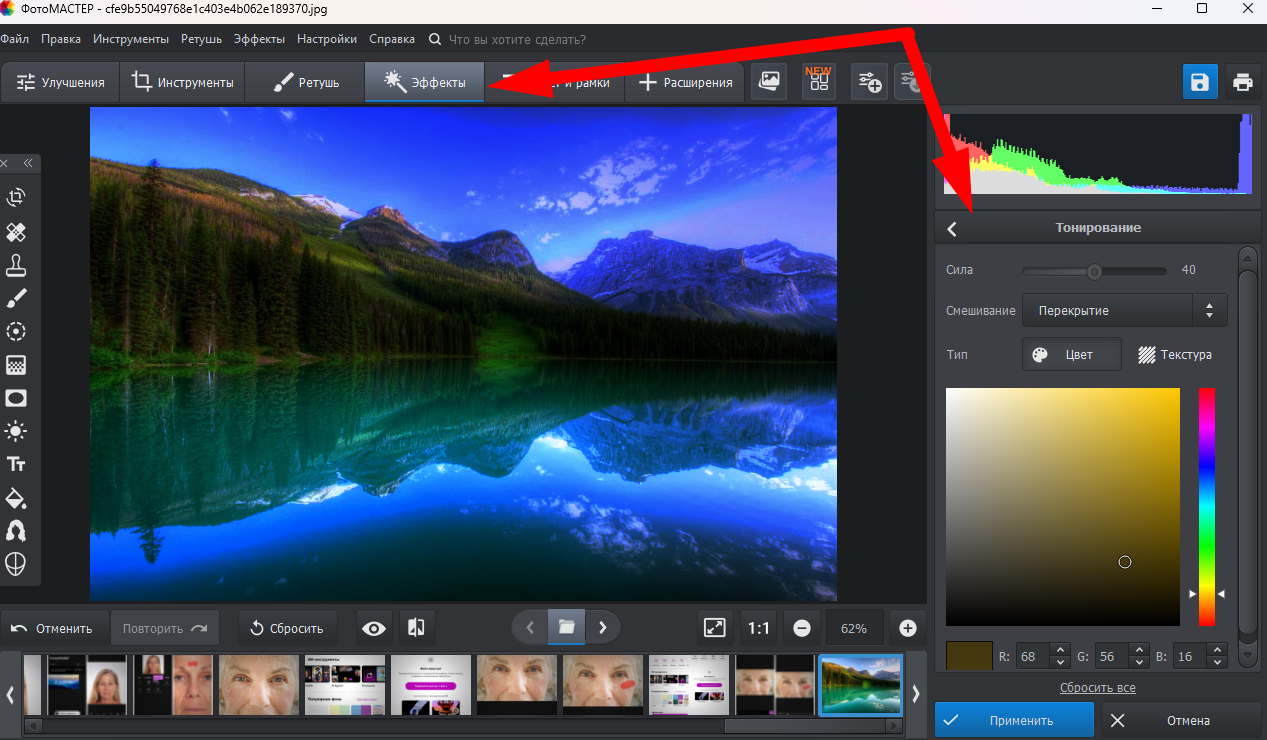Toggle fit-to-screen view

(x=715, y=628)
